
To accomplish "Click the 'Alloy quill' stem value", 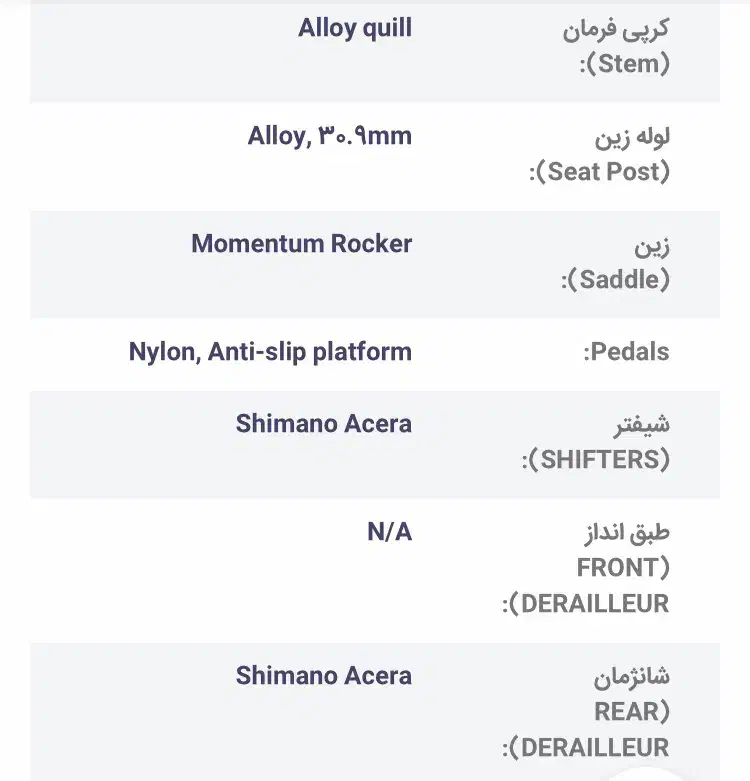I will (355, 28).
